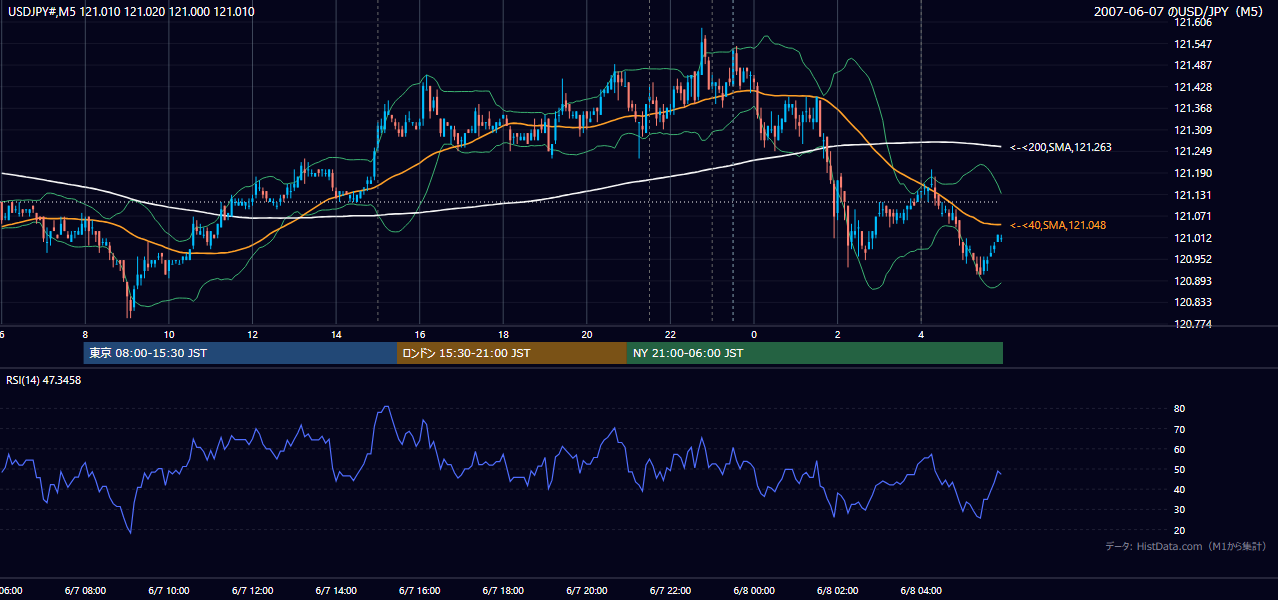The height and width of the screenshot is (600, 1278).
Task: Click hour tick 0 below the price chart
Action: (x=754, y=334)
